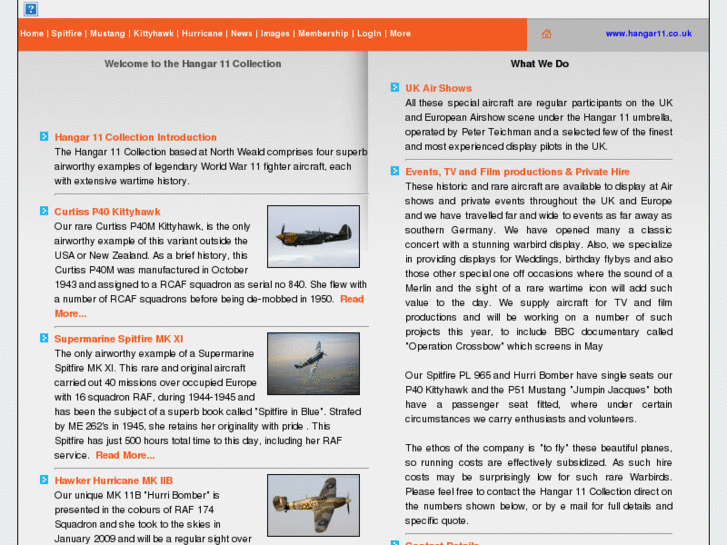Click the 'What We Do' heading
The image size is (727, 545).
(x=540, y=64)
